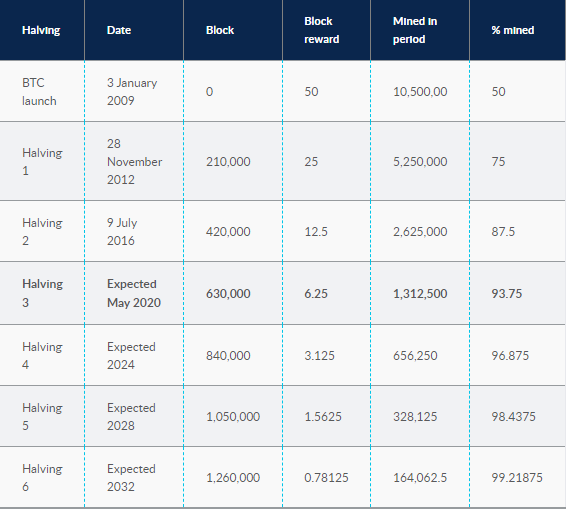Click the Block reward column header
This screenshot has width=569, height=512.
pos(321,30)
